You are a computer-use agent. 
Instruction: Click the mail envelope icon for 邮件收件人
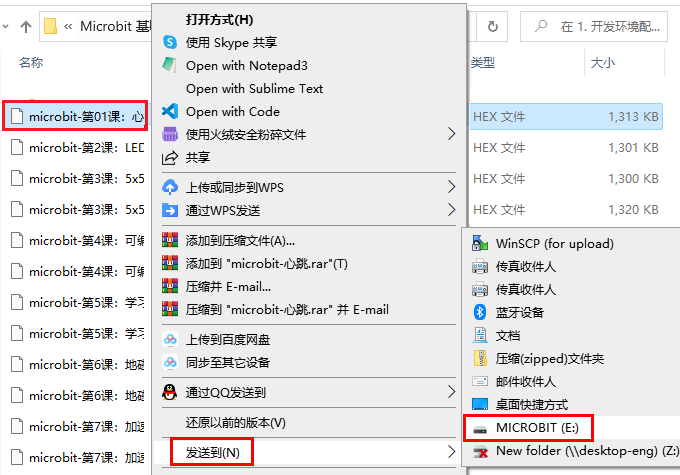(x=480, y=381)
